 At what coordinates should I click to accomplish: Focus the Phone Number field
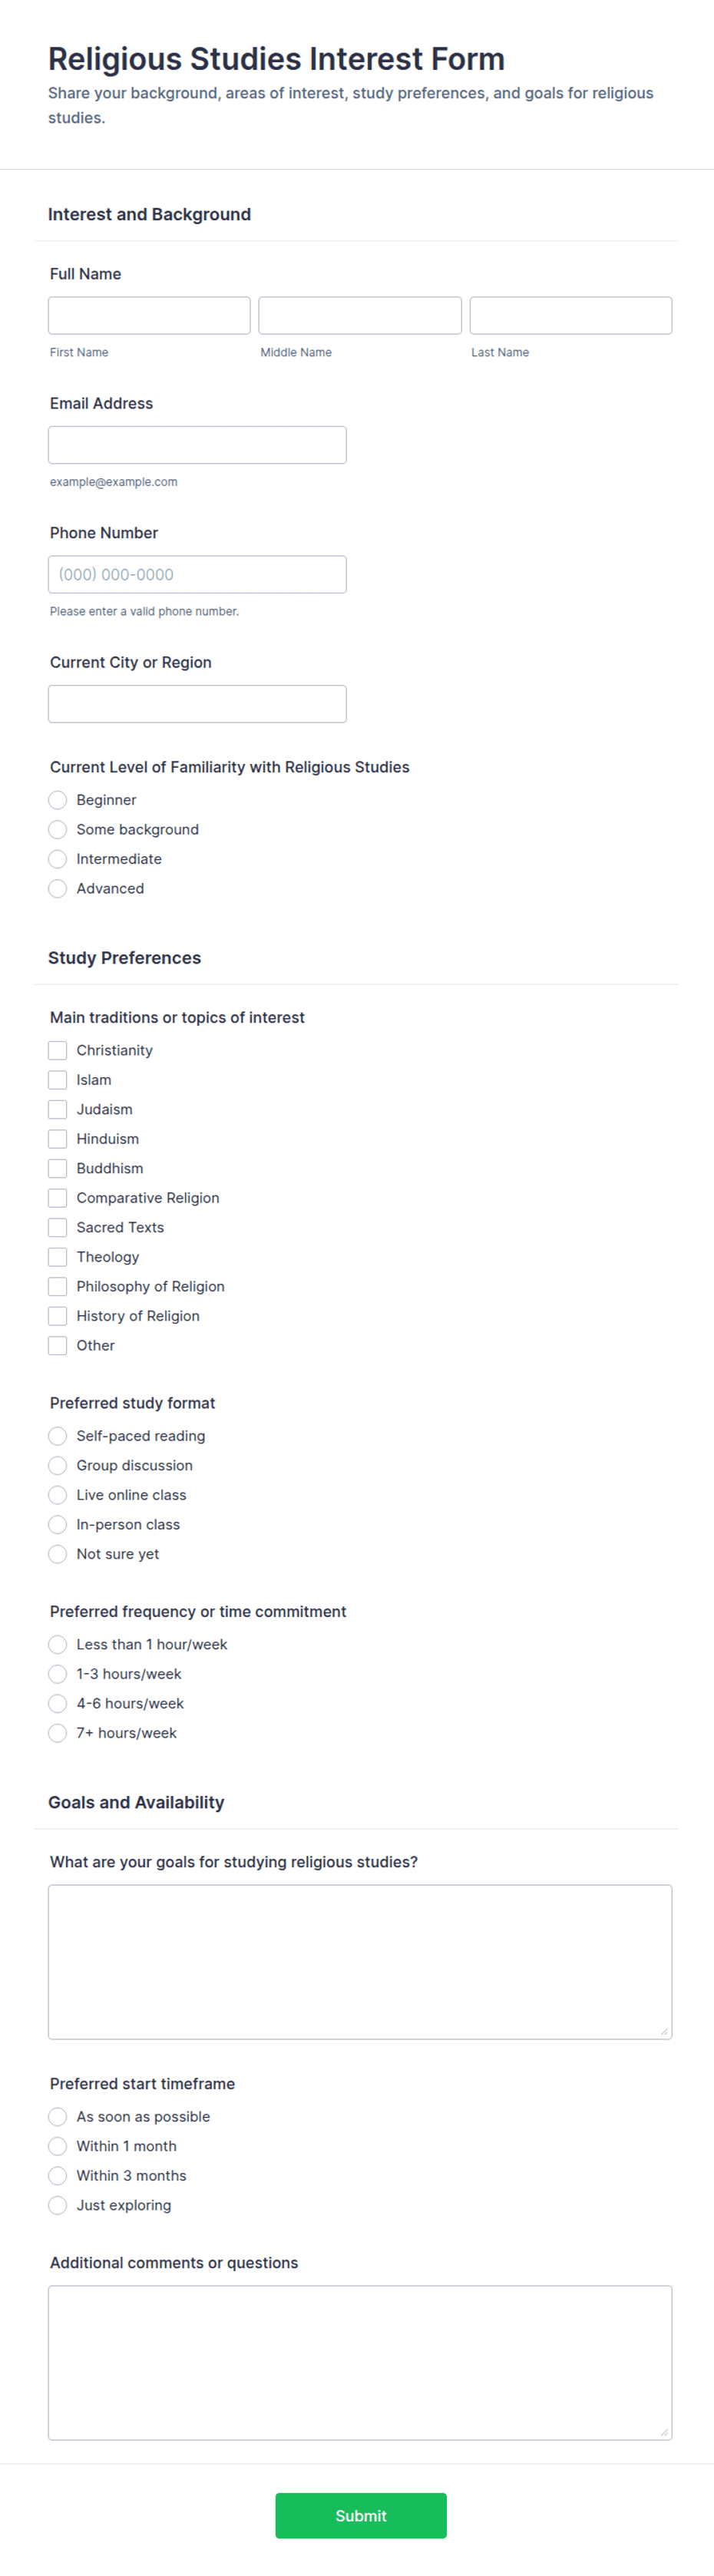(x=197, y=574)
